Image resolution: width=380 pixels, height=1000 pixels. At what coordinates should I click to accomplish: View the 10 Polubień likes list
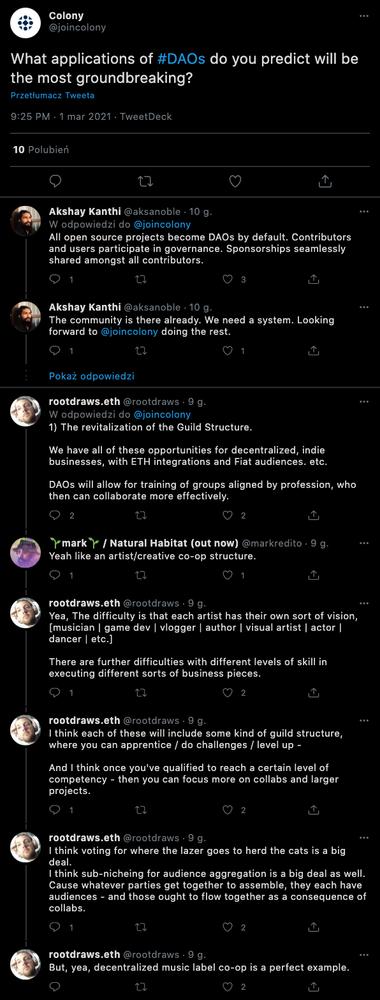(40, 149)
